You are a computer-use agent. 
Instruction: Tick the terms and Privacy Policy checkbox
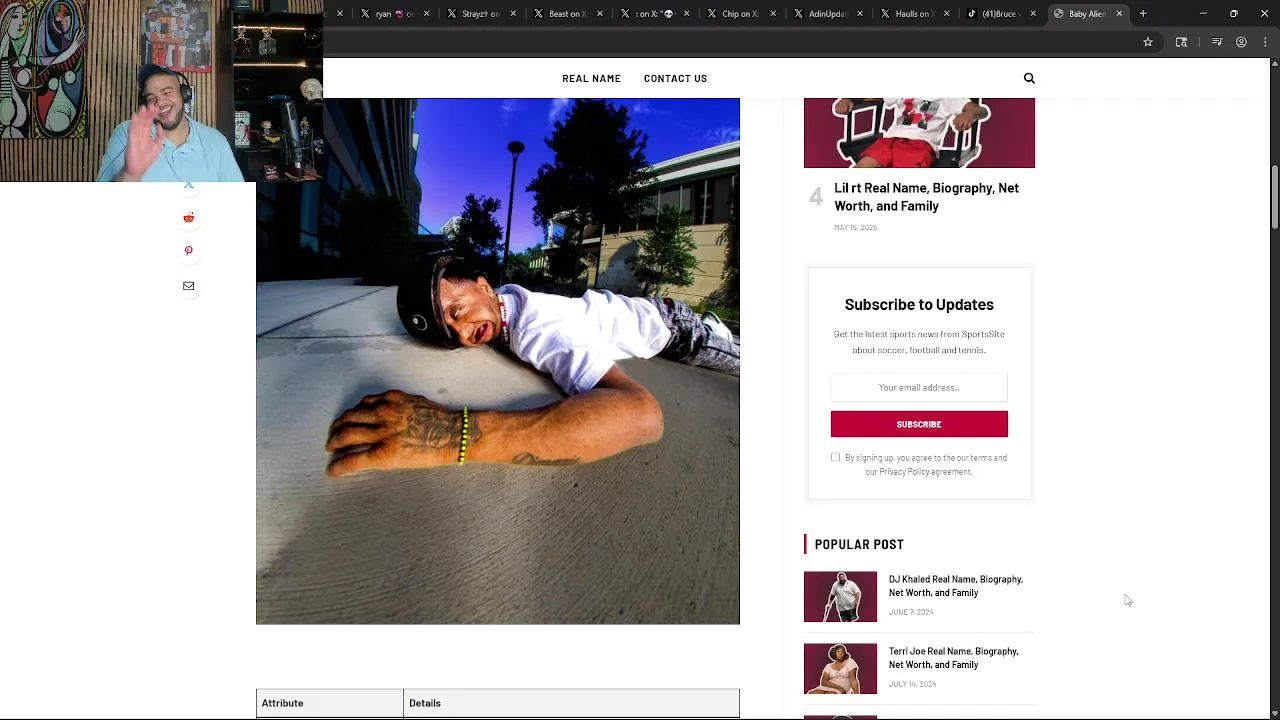tap(835, 457)
